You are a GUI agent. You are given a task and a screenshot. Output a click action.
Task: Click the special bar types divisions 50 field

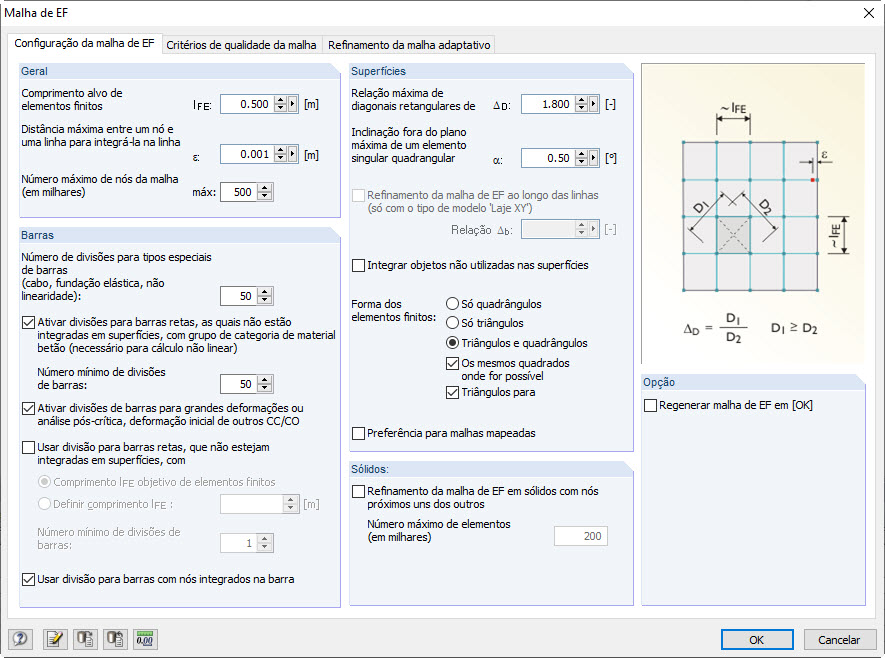tap(239, 296)
